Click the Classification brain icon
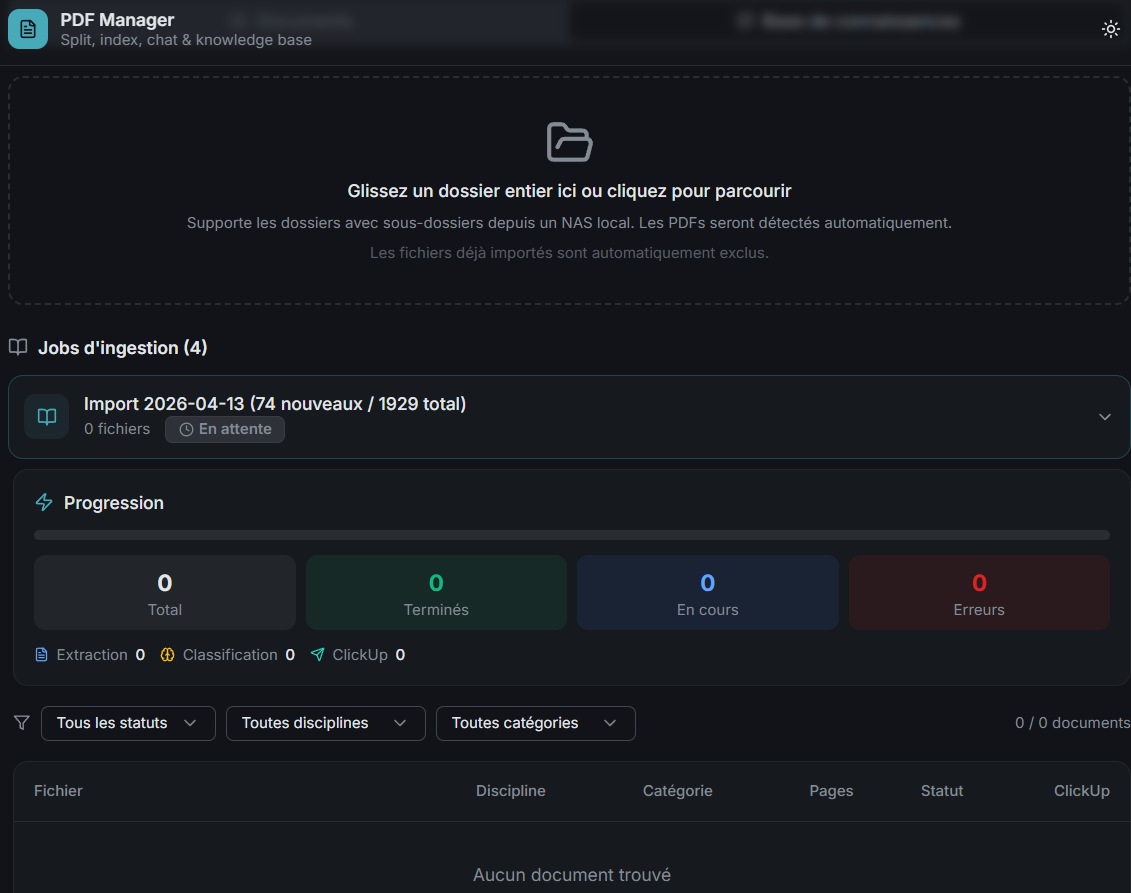 click(168, 655)
